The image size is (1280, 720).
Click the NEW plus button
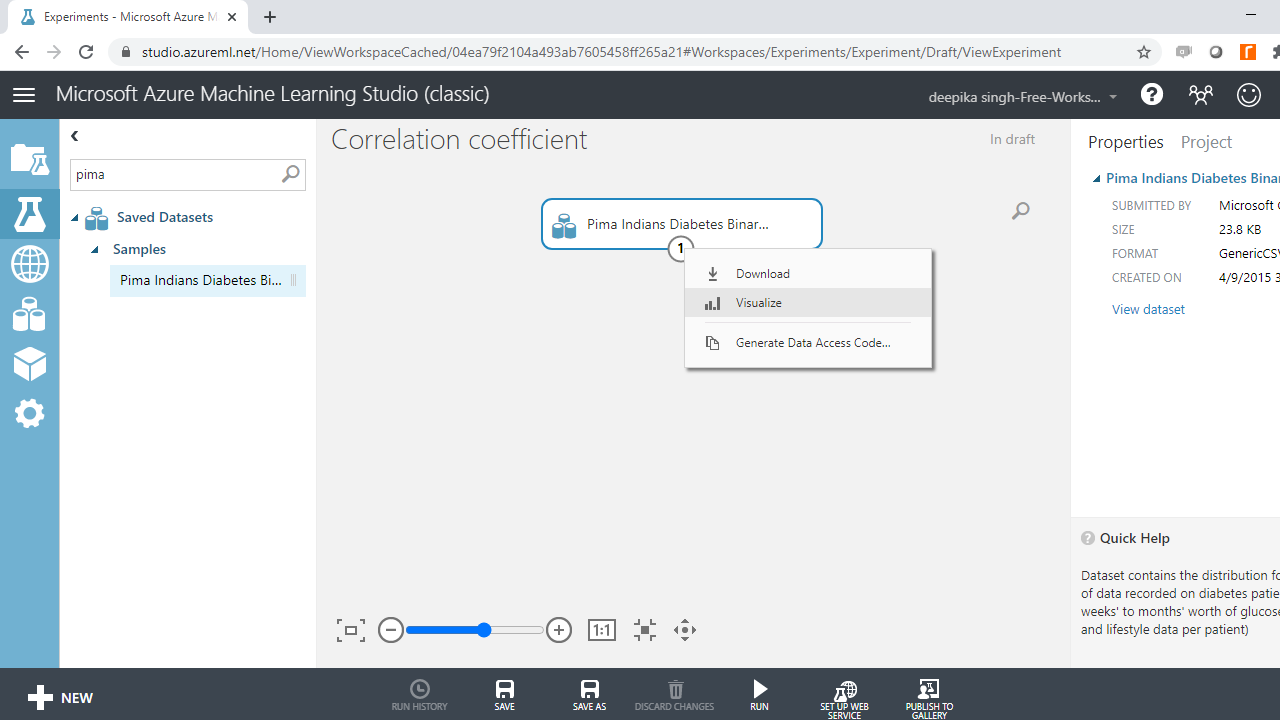(61, 698)
